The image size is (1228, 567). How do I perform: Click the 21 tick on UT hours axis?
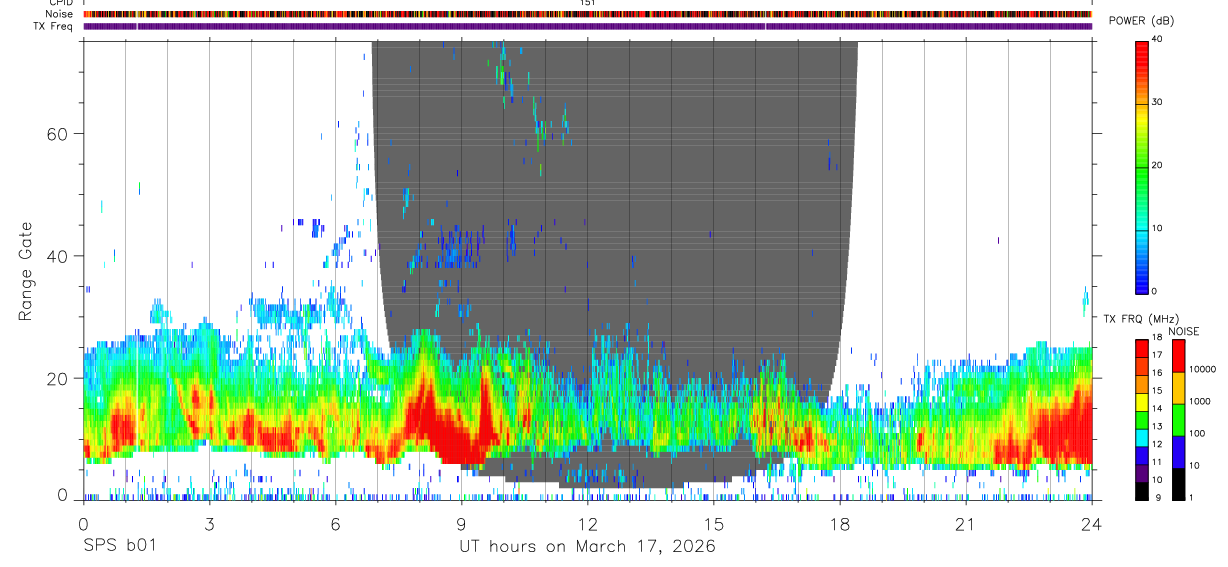tap(965, 524)
